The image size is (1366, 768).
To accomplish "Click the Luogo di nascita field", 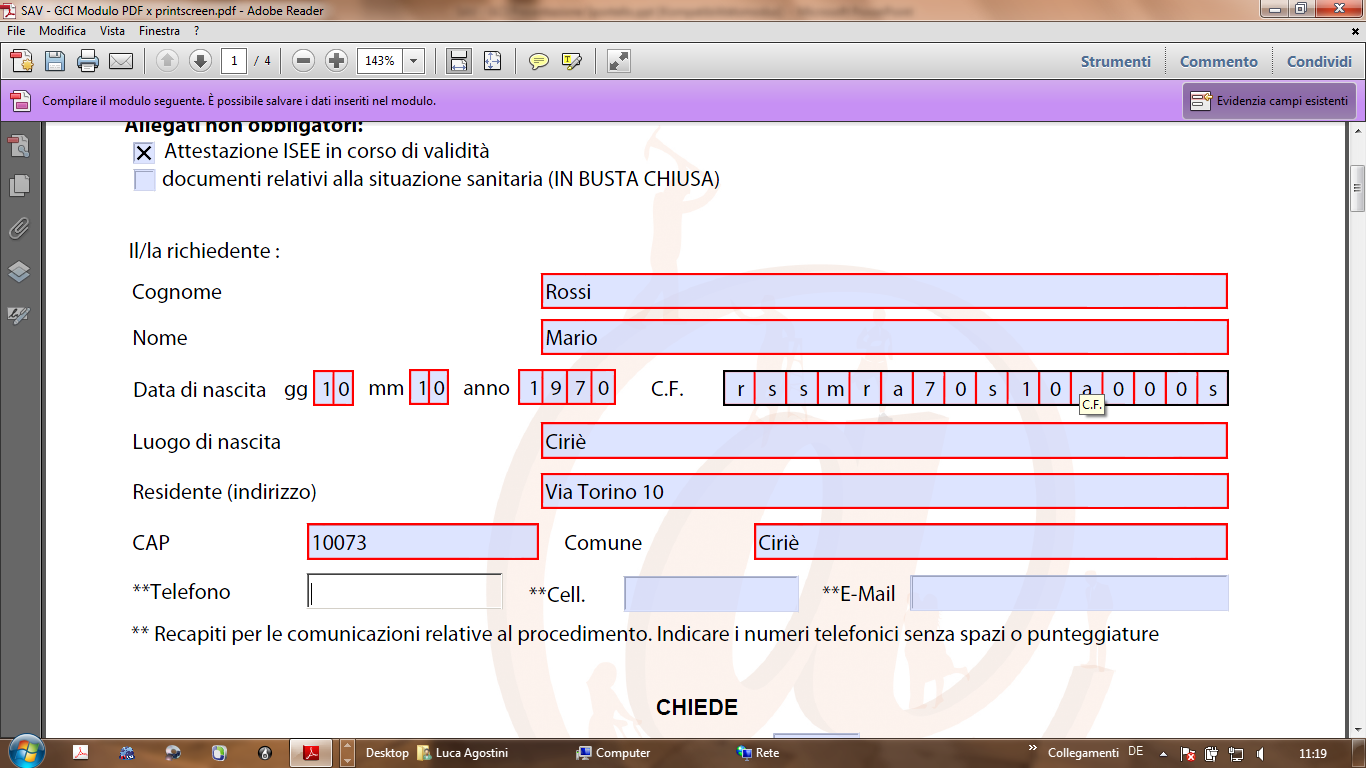I will pyautogui.click(x=884, y=441).
